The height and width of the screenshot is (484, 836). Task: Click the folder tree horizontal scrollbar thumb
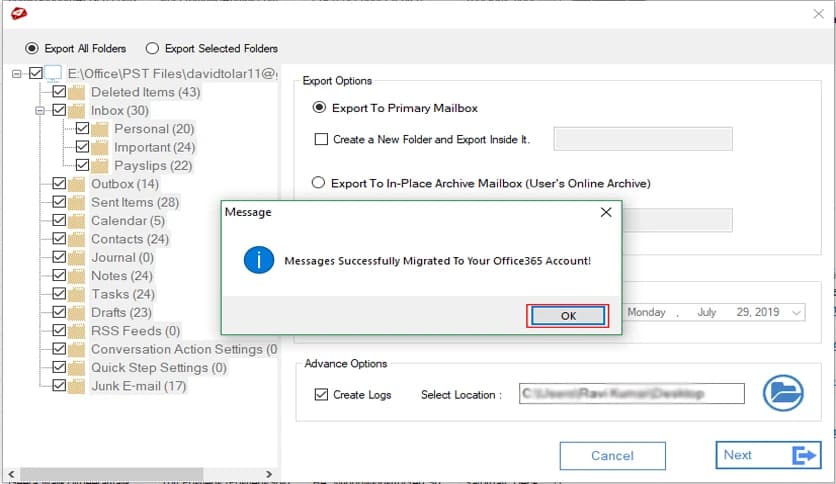(x=111, y=474)
